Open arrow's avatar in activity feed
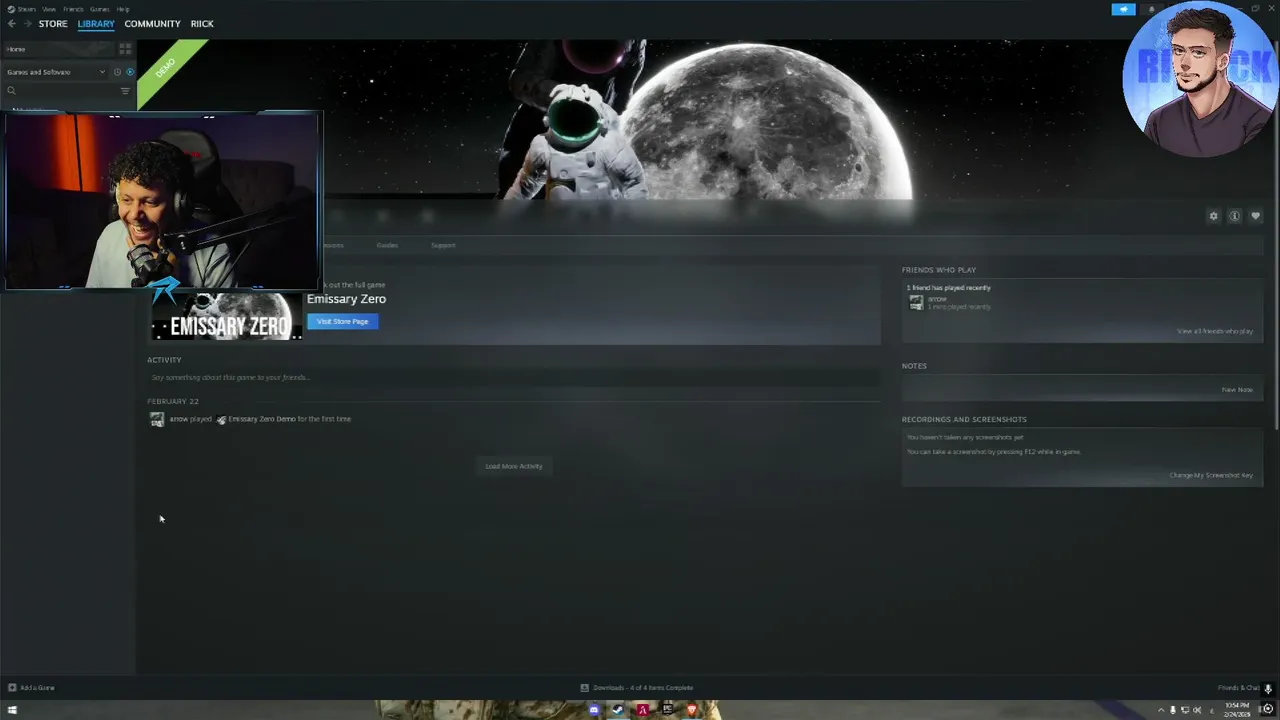 157,420
